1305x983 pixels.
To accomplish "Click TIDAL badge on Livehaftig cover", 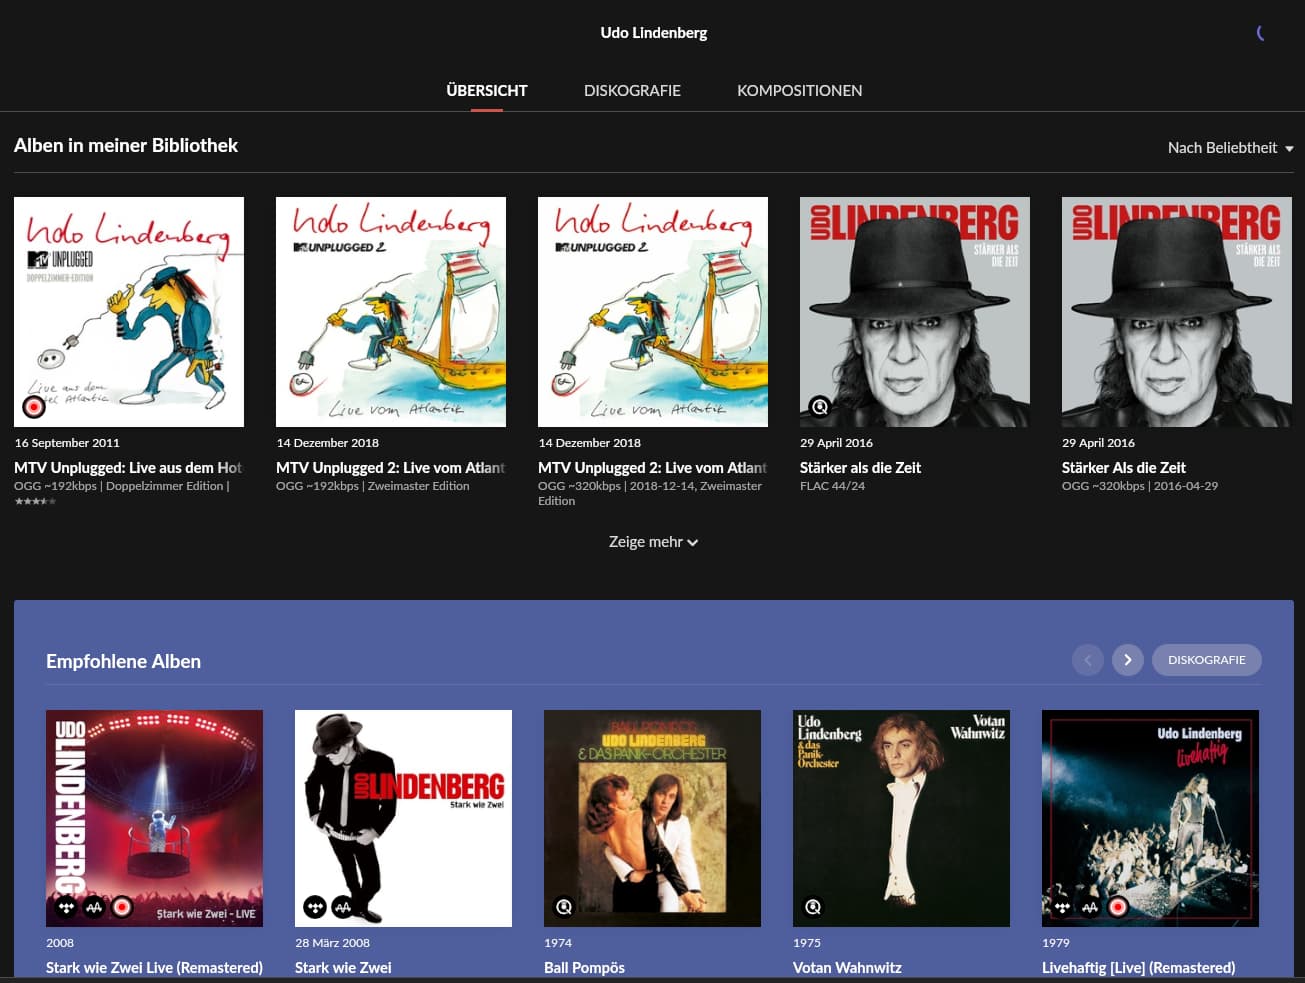I will click(x=1062, y=907).
